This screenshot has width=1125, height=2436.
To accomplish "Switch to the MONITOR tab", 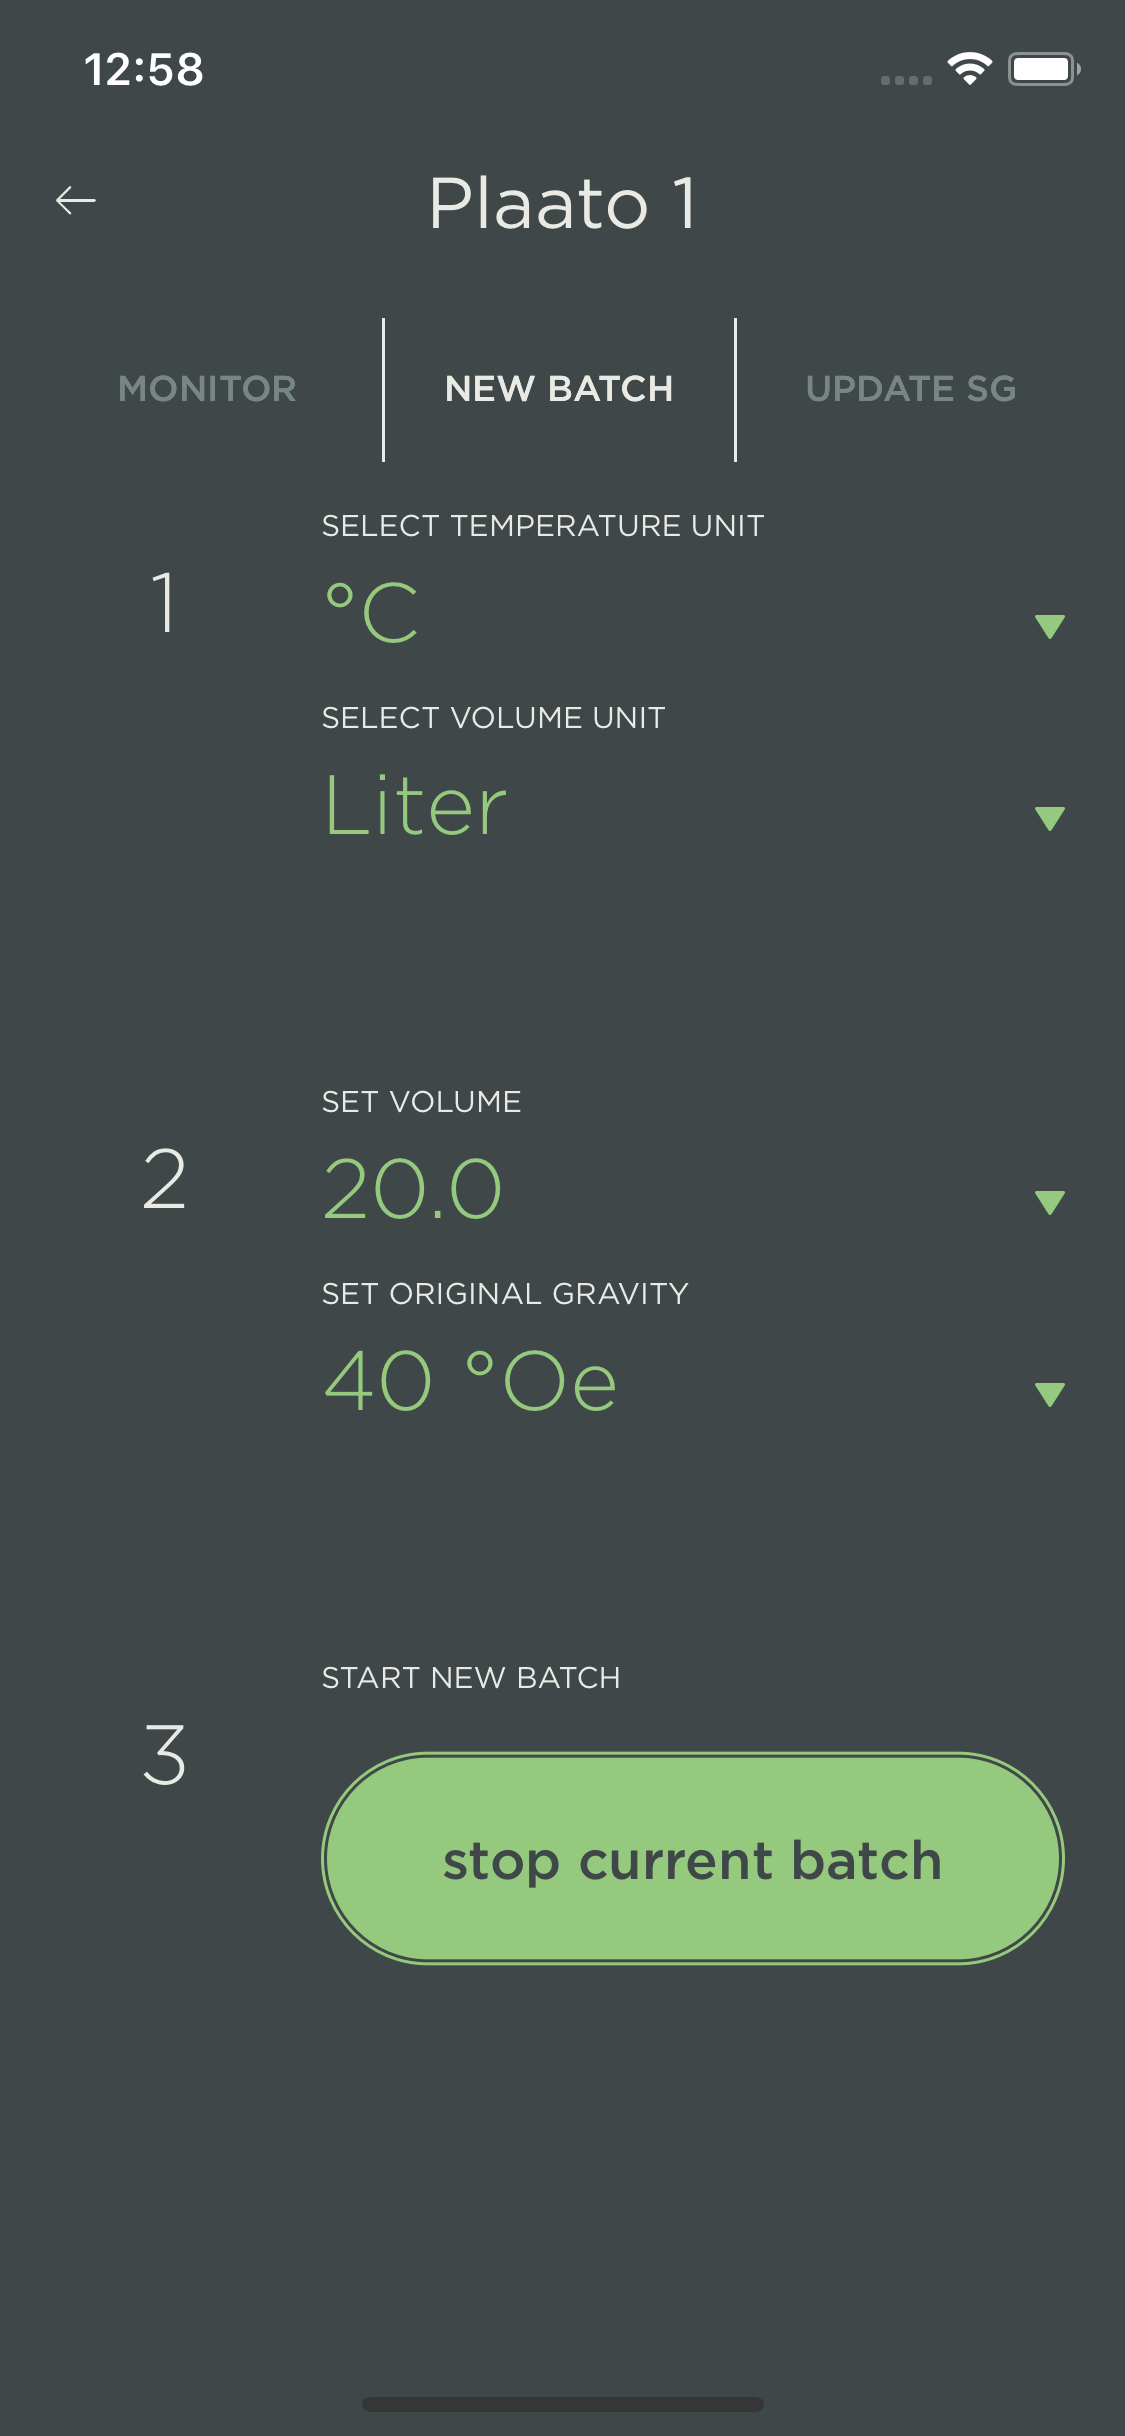I will tap(207, 389).
